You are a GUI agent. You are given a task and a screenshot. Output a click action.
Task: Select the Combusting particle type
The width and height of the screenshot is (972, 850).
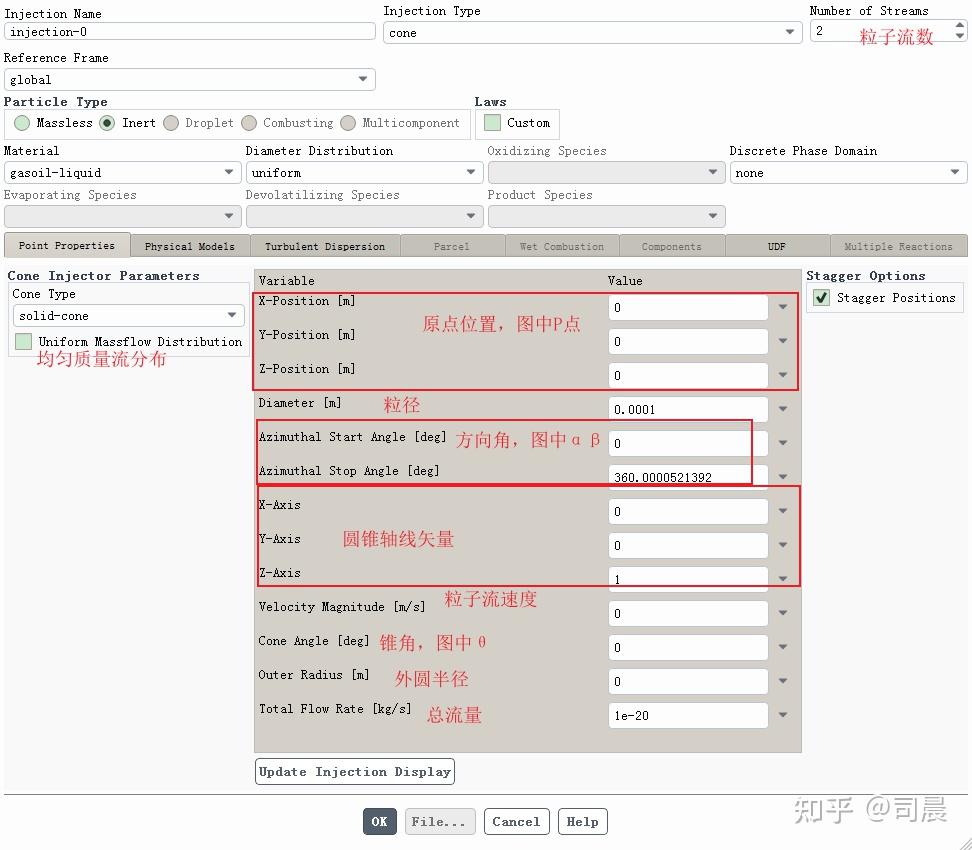249,123
